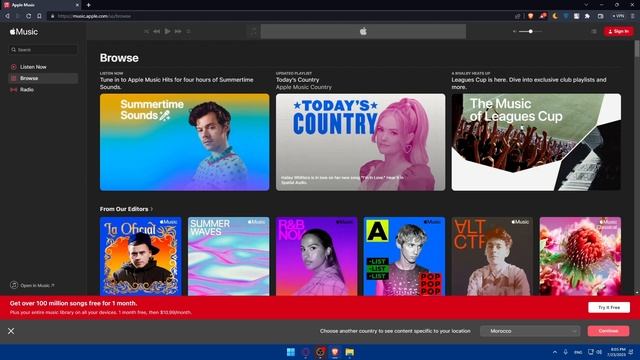Click the Radio sidebar icon
Image resolution: width=640 pixels, height=360 pixels.
pos(13,90)
